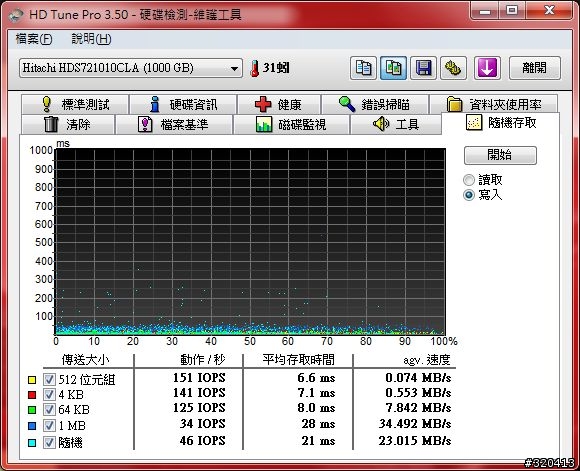Open the 磁碟監視 tab
Screen dimensions: 580x471
pyautogui.click(x=291, y=124)
